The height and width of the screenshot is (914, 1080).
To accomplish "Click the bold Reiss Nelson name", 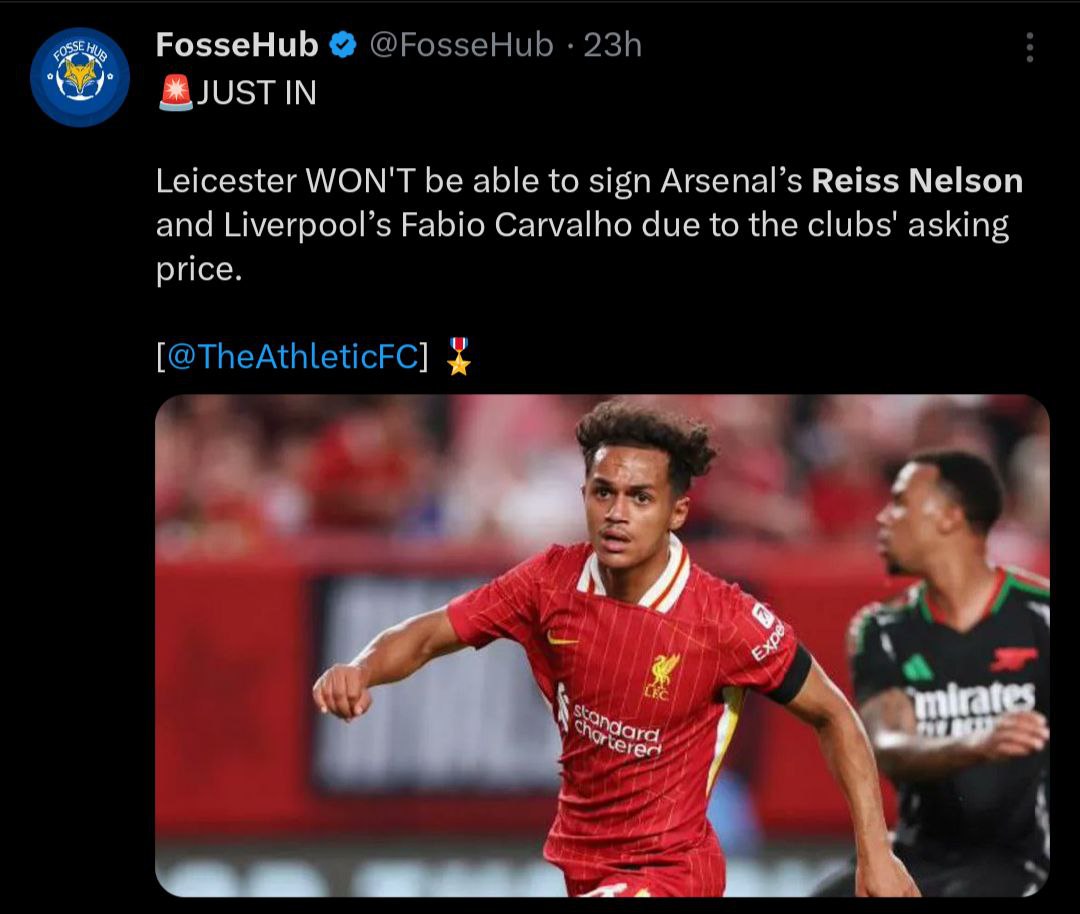I will 917,181.
